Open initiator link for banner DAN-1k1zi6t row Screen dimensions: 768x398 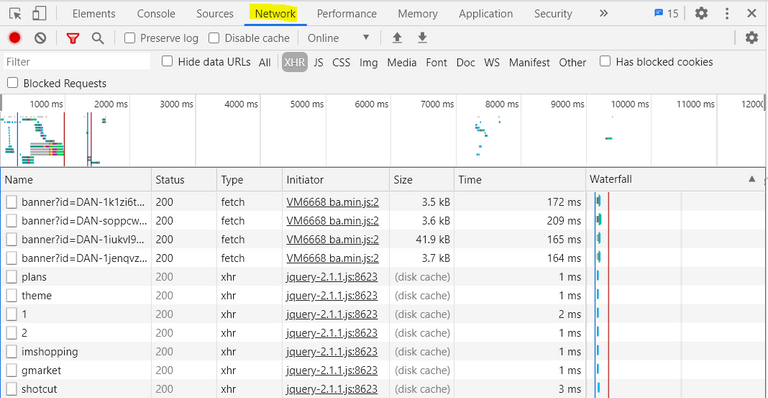[x=333, y=202]
